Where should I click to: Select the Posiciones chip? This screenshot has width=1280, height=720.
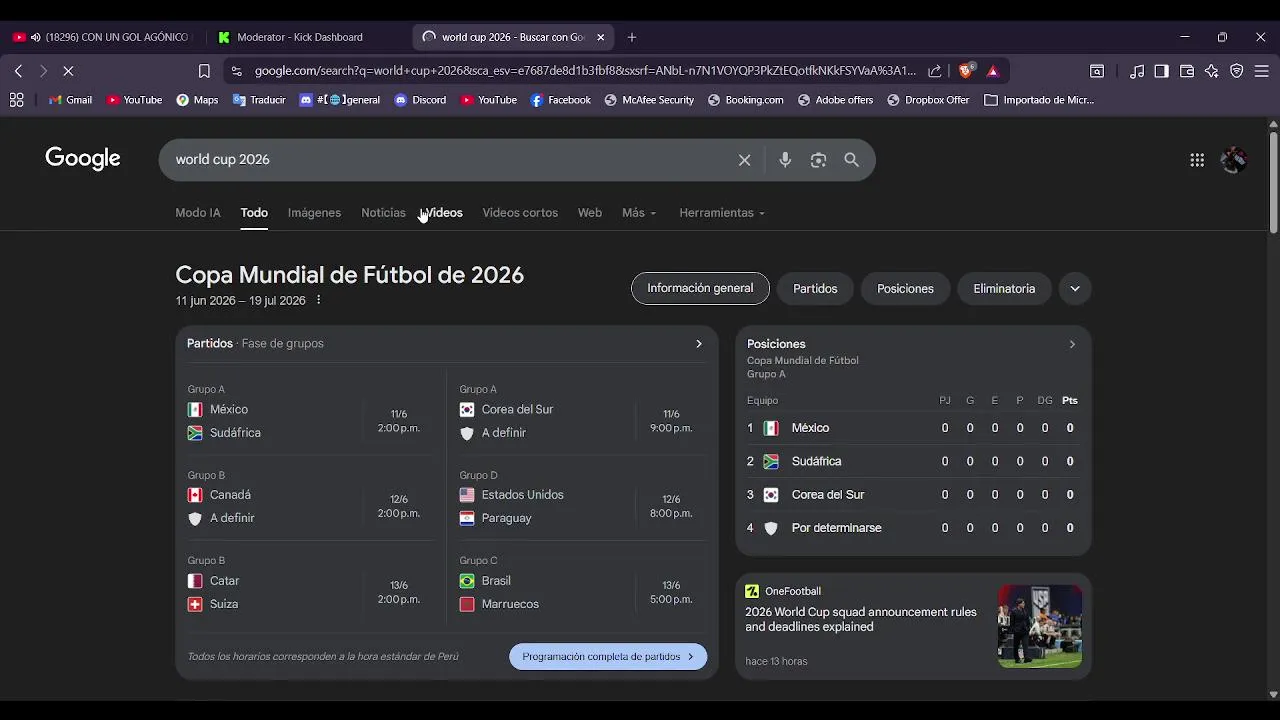pyautogui.click(x=905, y=288)
